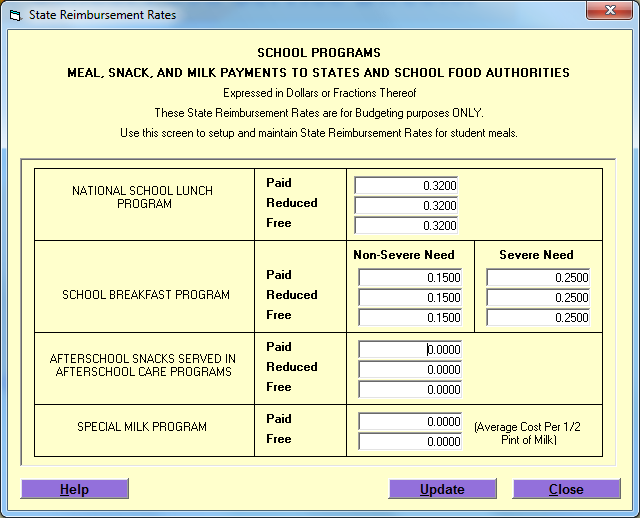The width and height of the screenshot is (640, 518).
Task: Edit Breakfast Severe Need Paid rate
Action: 538,278
